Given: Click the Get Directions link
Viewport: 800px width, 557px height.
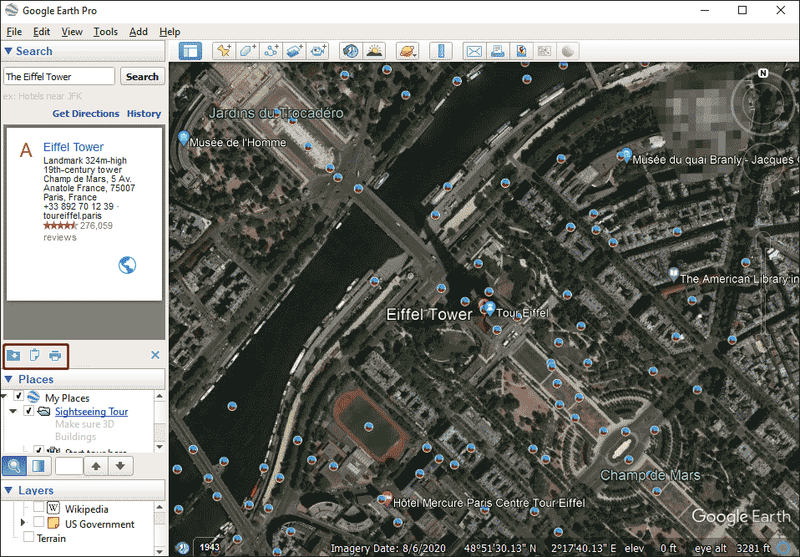Looking at the screenshot, I should [86, 113].
